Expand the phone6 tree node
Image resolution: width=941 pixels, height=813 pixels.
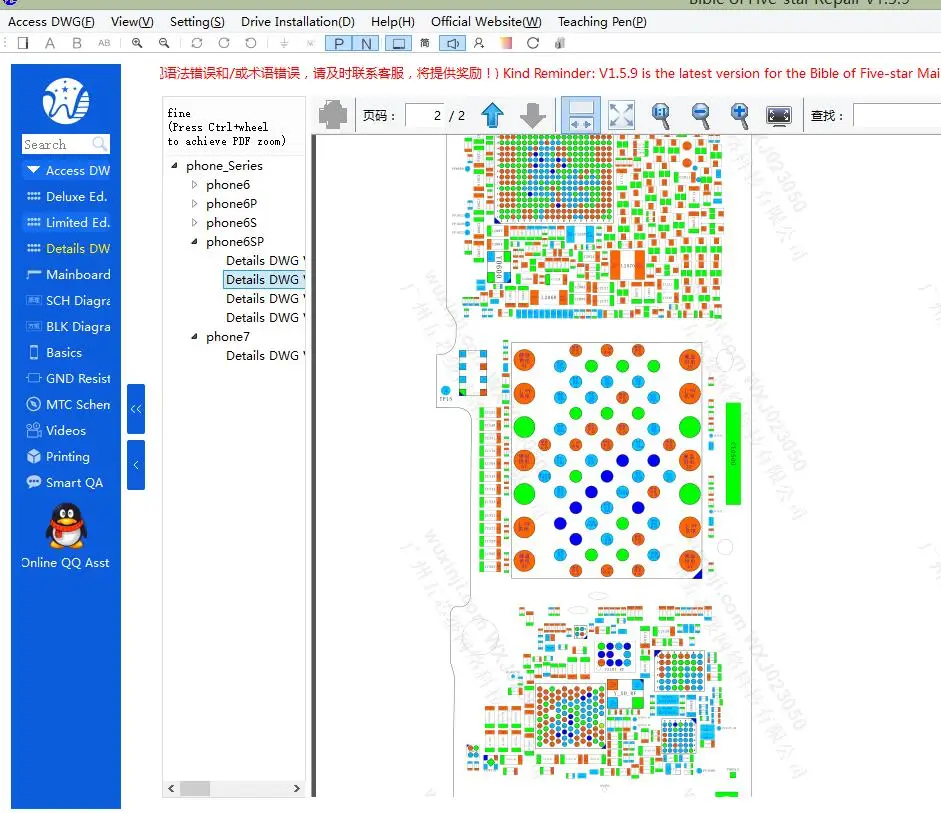tap(194, 184)
